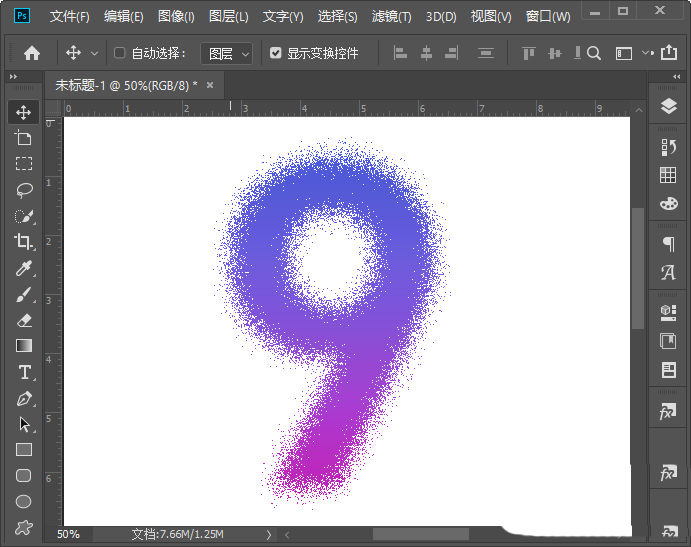Align right edges button

(452, 53)
